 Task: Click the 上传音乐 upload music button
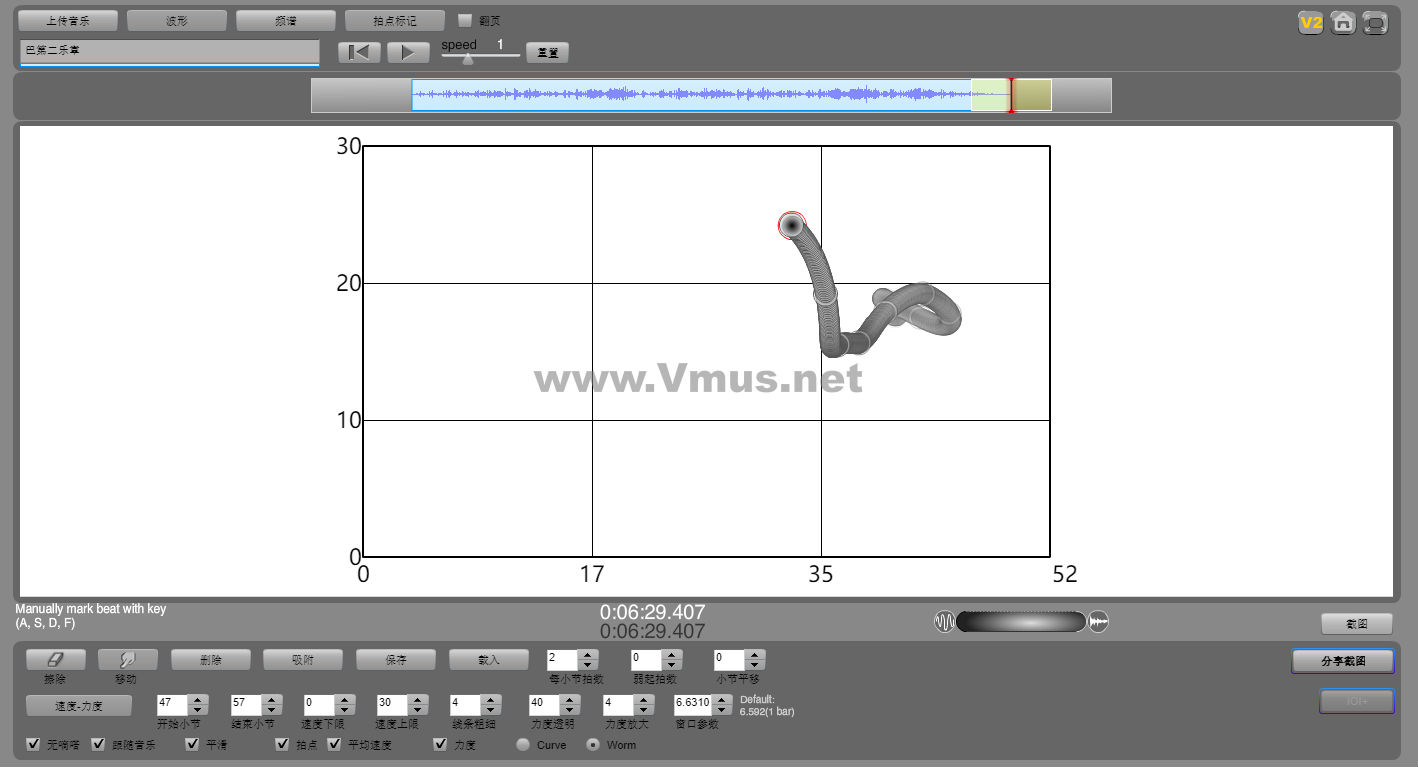[x=68, y=20]
